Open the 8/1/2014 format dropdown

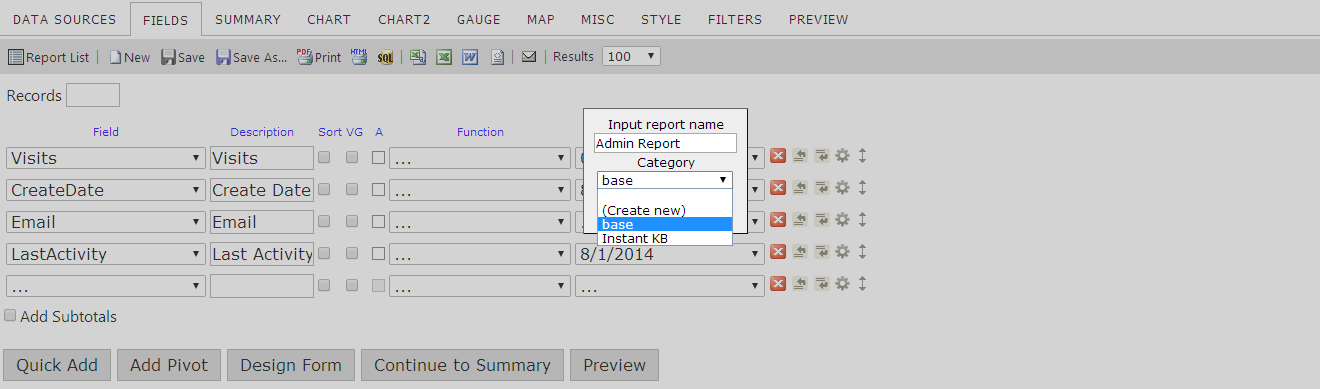(x=670, y=254)
